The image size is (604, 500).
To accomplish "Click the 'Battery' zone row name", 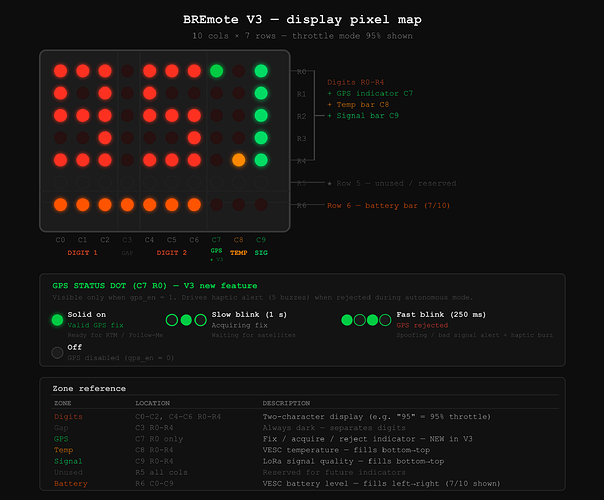I will (71, 483).
